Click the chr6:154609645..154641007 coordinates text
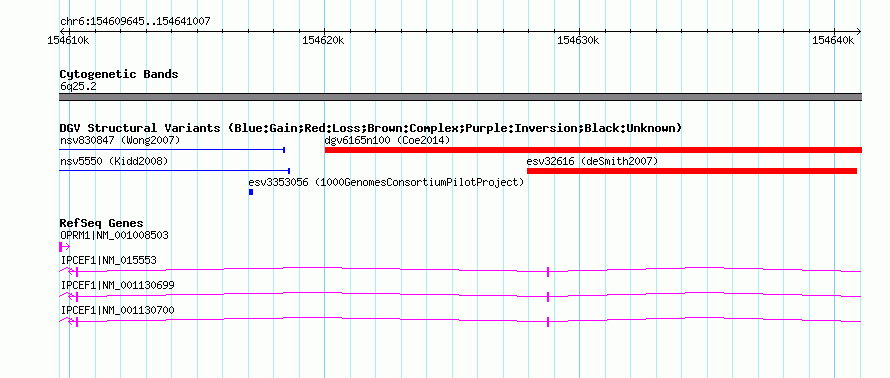Screen dimensions: 890x378 tap(135, 22)
